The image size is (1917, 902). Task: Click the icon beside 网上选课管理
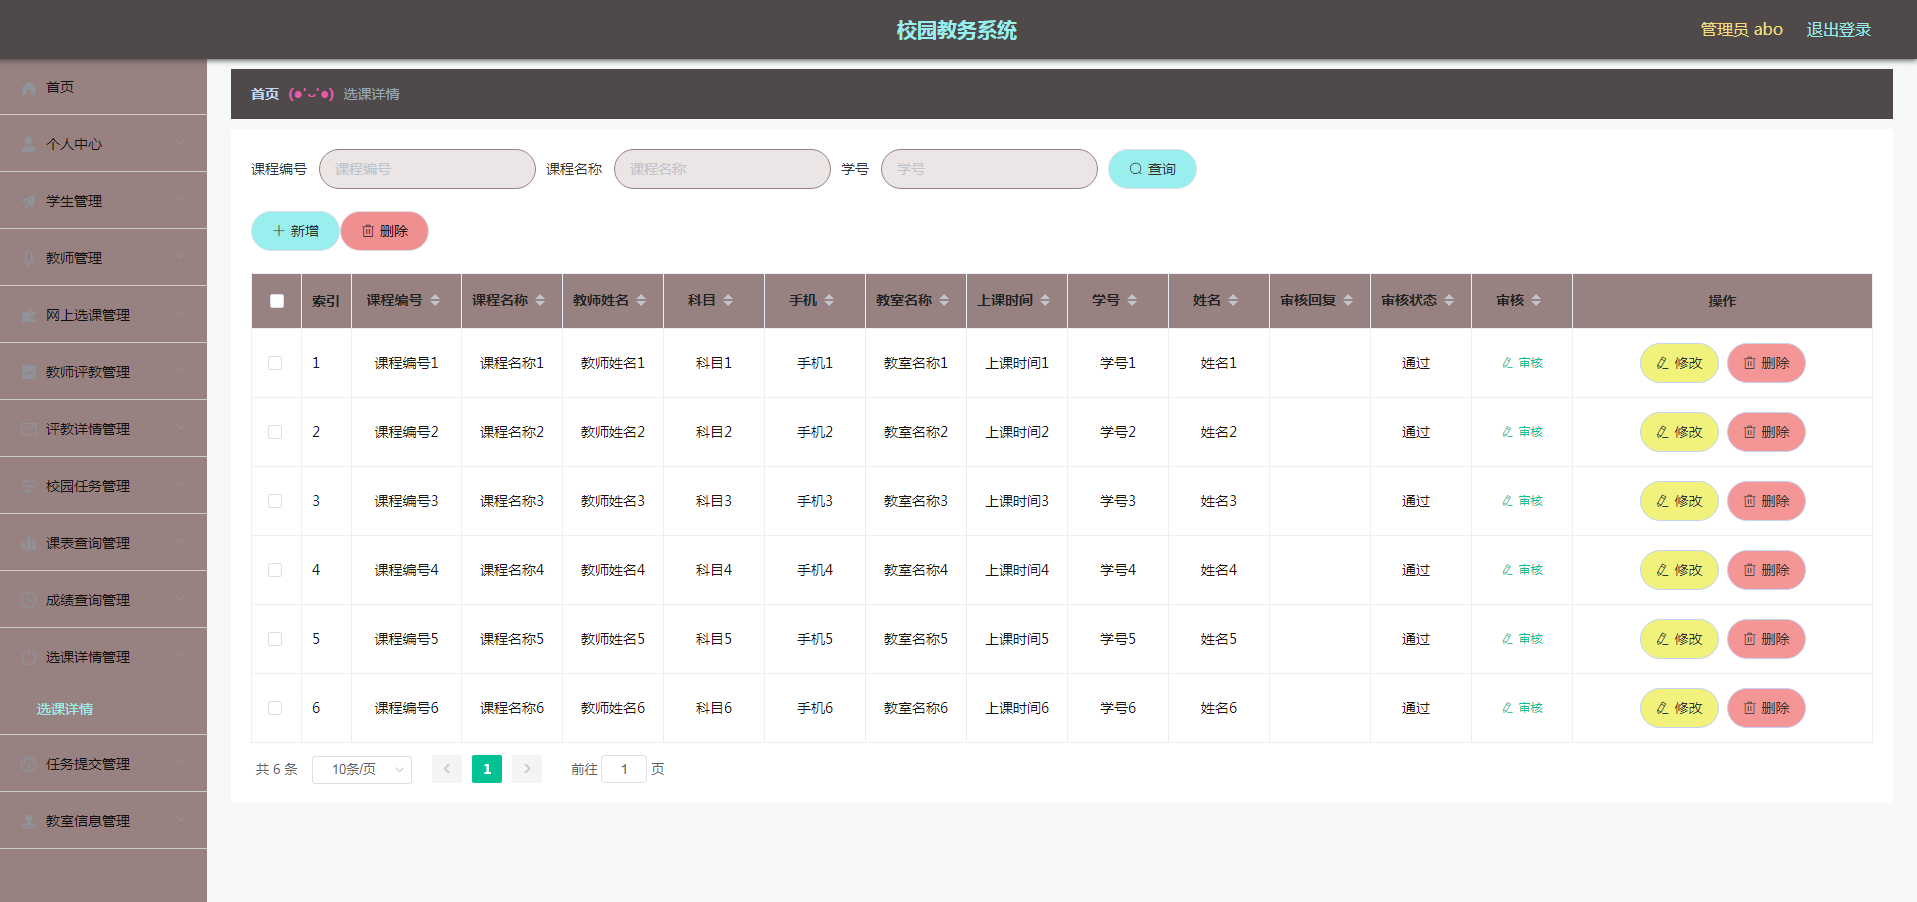(29, 316)
